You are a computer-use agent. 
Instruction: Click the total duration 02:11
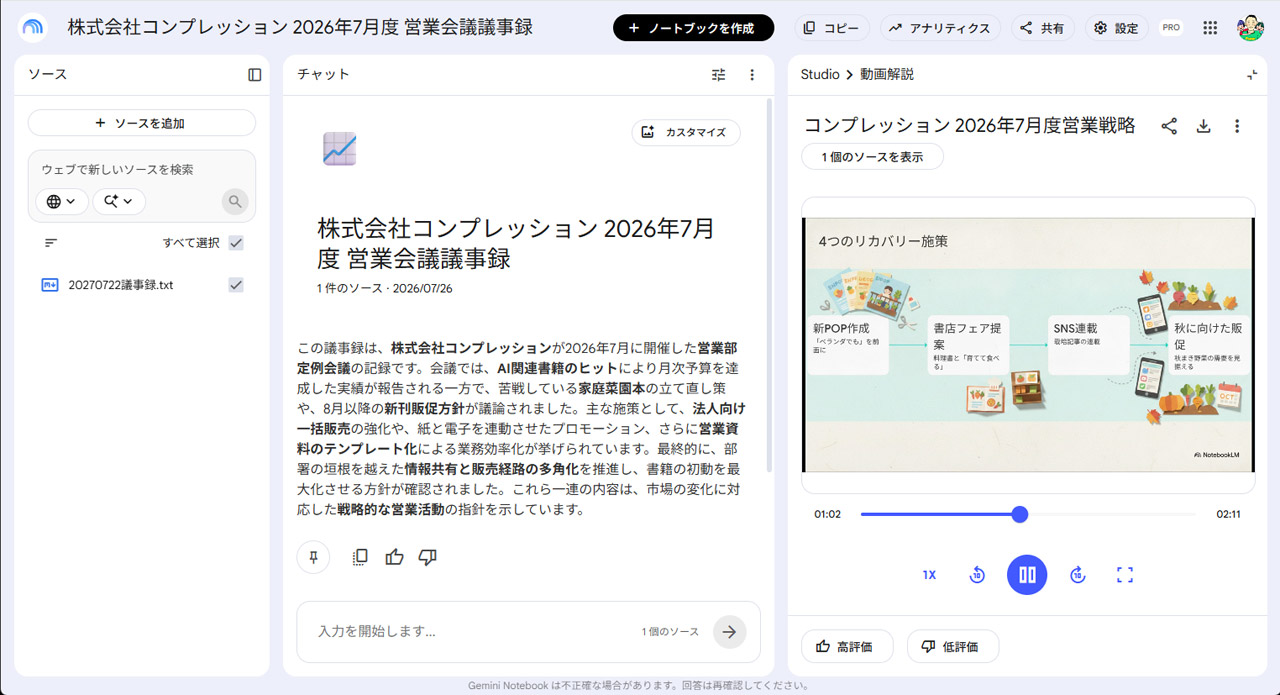pos(1228,514)
